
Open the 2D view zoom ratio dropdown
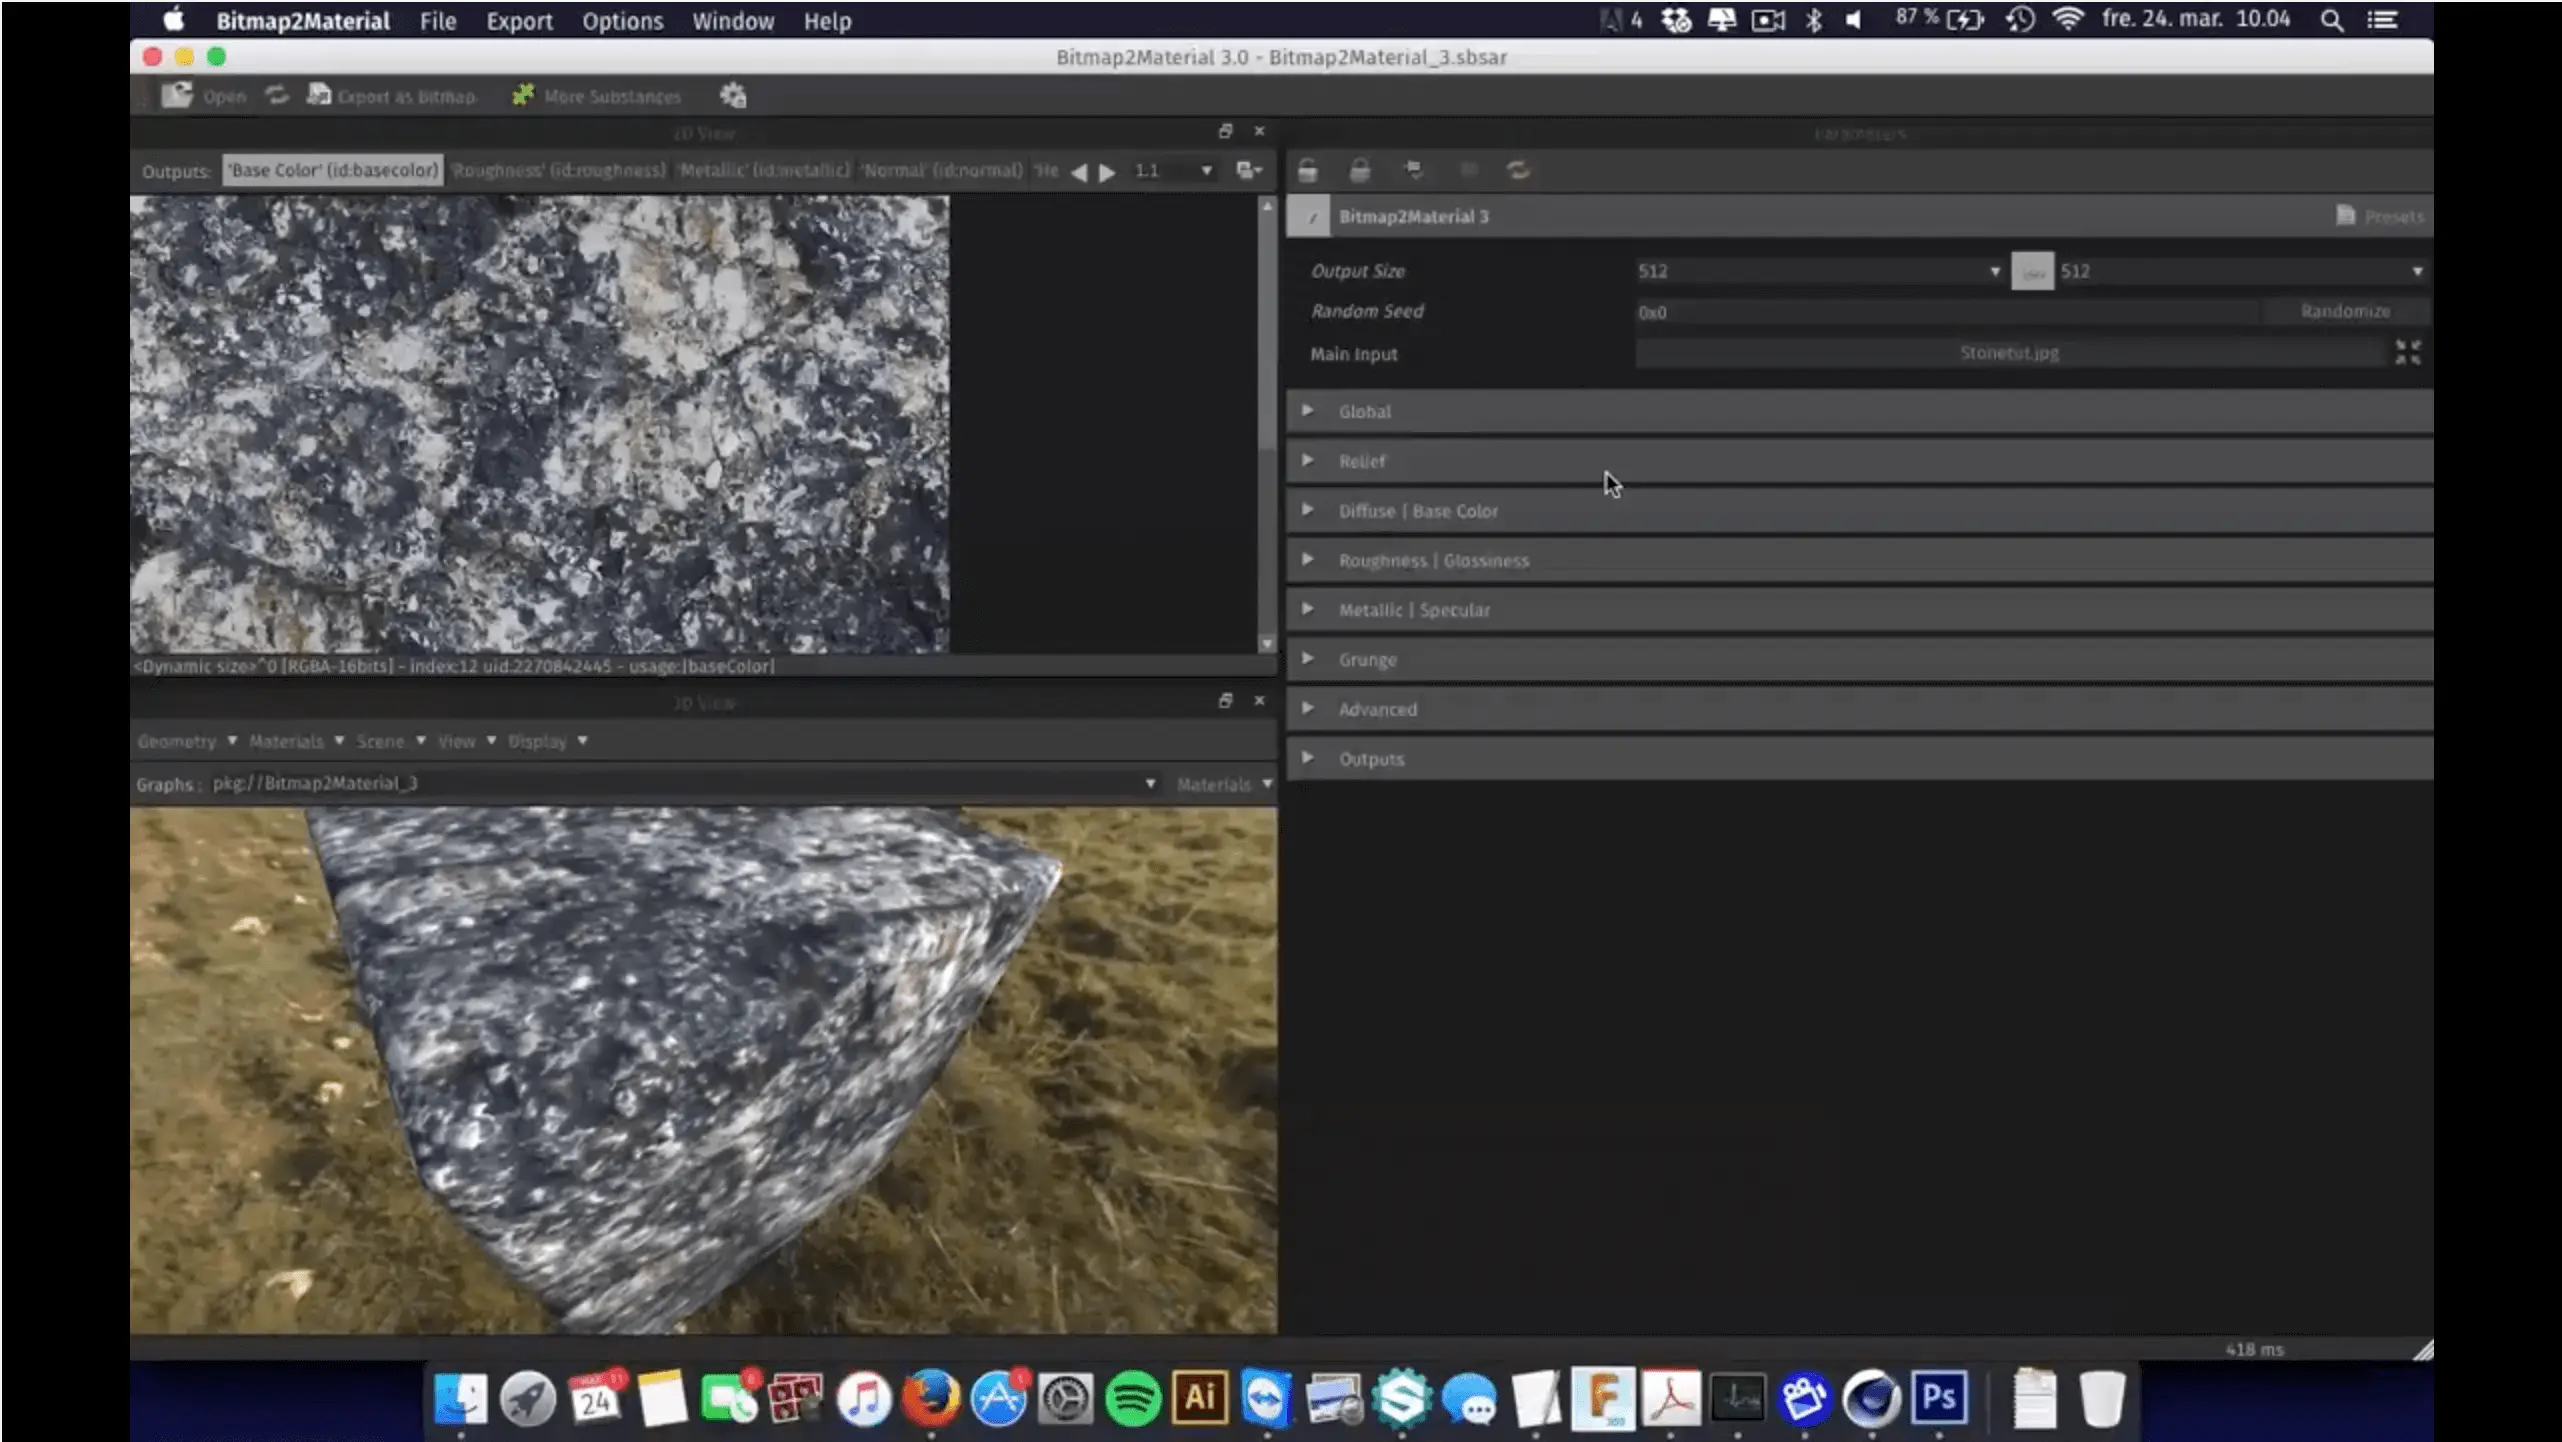[x=1173, y=171]
